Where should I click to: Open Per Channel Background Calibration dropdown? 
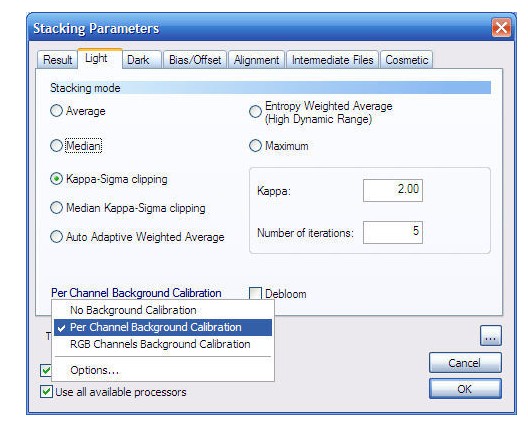(x=136, y=293)
